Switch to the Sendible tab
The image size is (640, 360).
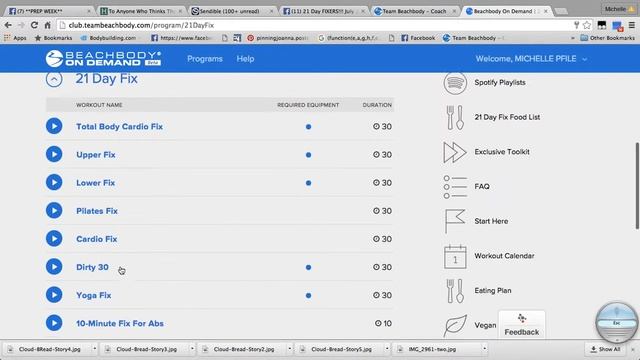coord(232,11)
